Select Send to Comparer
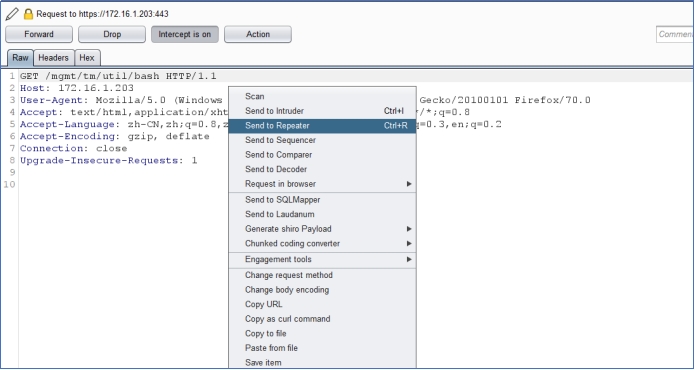The height and width of the screenshot is (370, 695). (x=322, y=155)
